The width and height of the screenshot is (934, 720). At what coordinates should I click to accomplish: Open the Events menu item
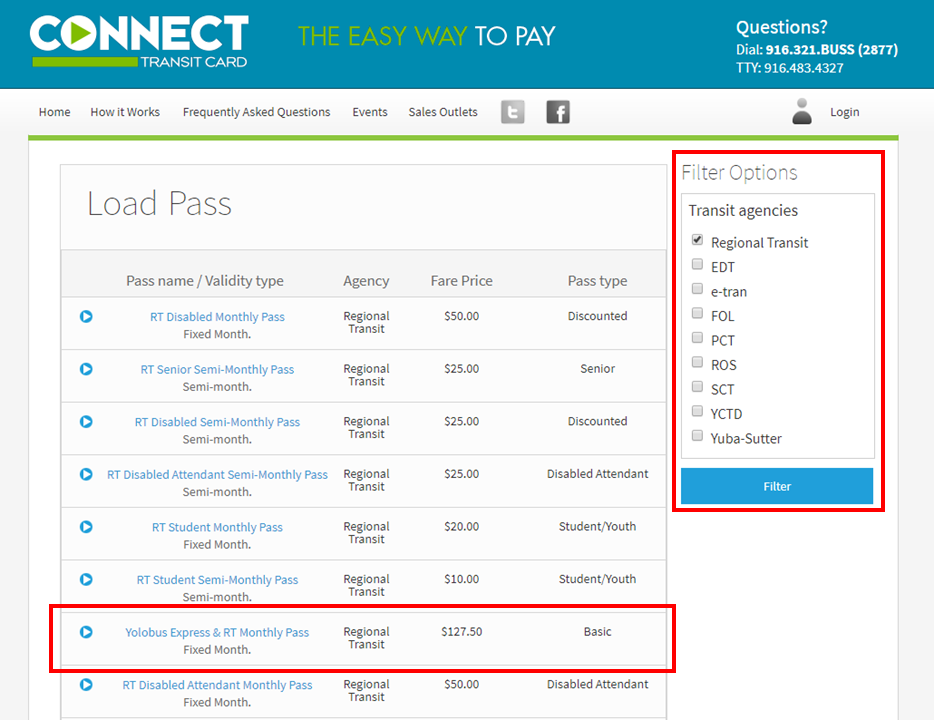(x=370, y=112)
